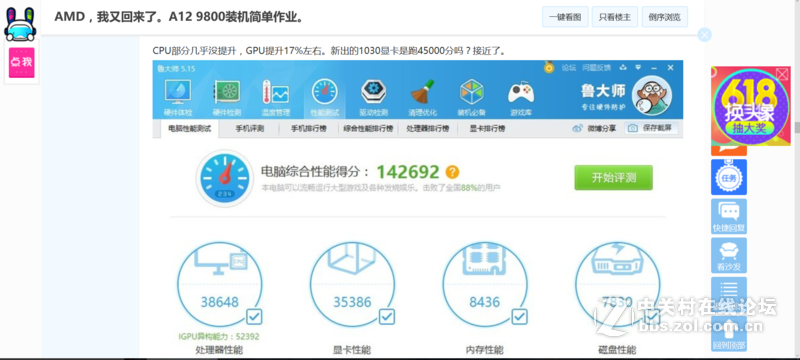Open the 问题反馈 feedback link
The height and width of the screenshot is (360, 800).
596,67
